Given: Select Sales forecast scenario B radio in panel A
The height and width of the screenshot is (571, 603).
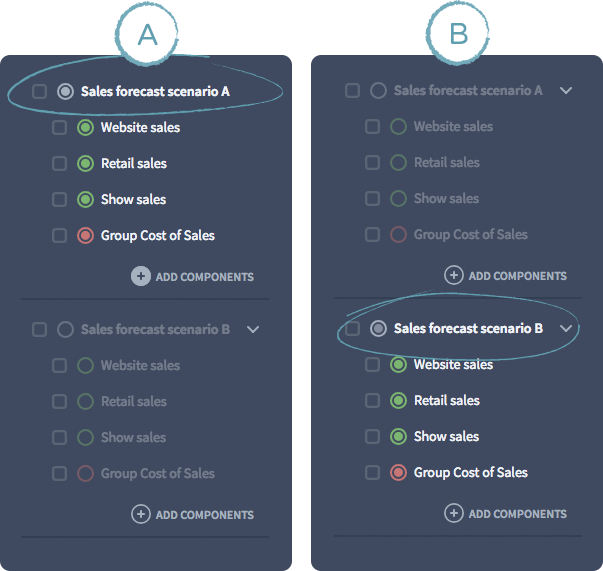Looking at the screenshot, I should click(x=65, y=330).
